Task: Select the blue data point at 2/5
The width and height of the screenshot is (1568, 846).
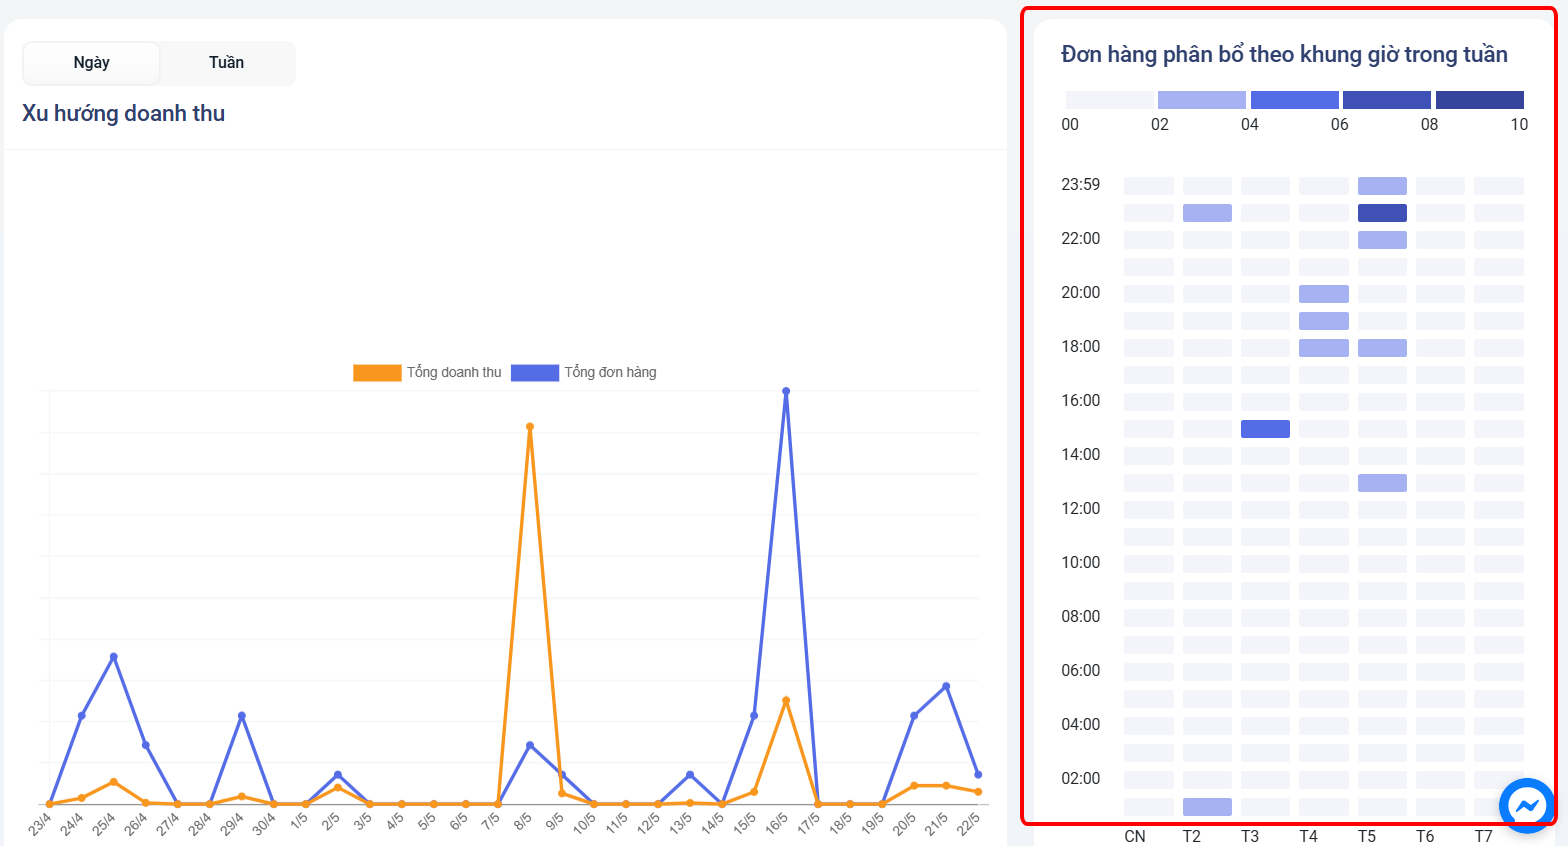Action: coord(338,775)
